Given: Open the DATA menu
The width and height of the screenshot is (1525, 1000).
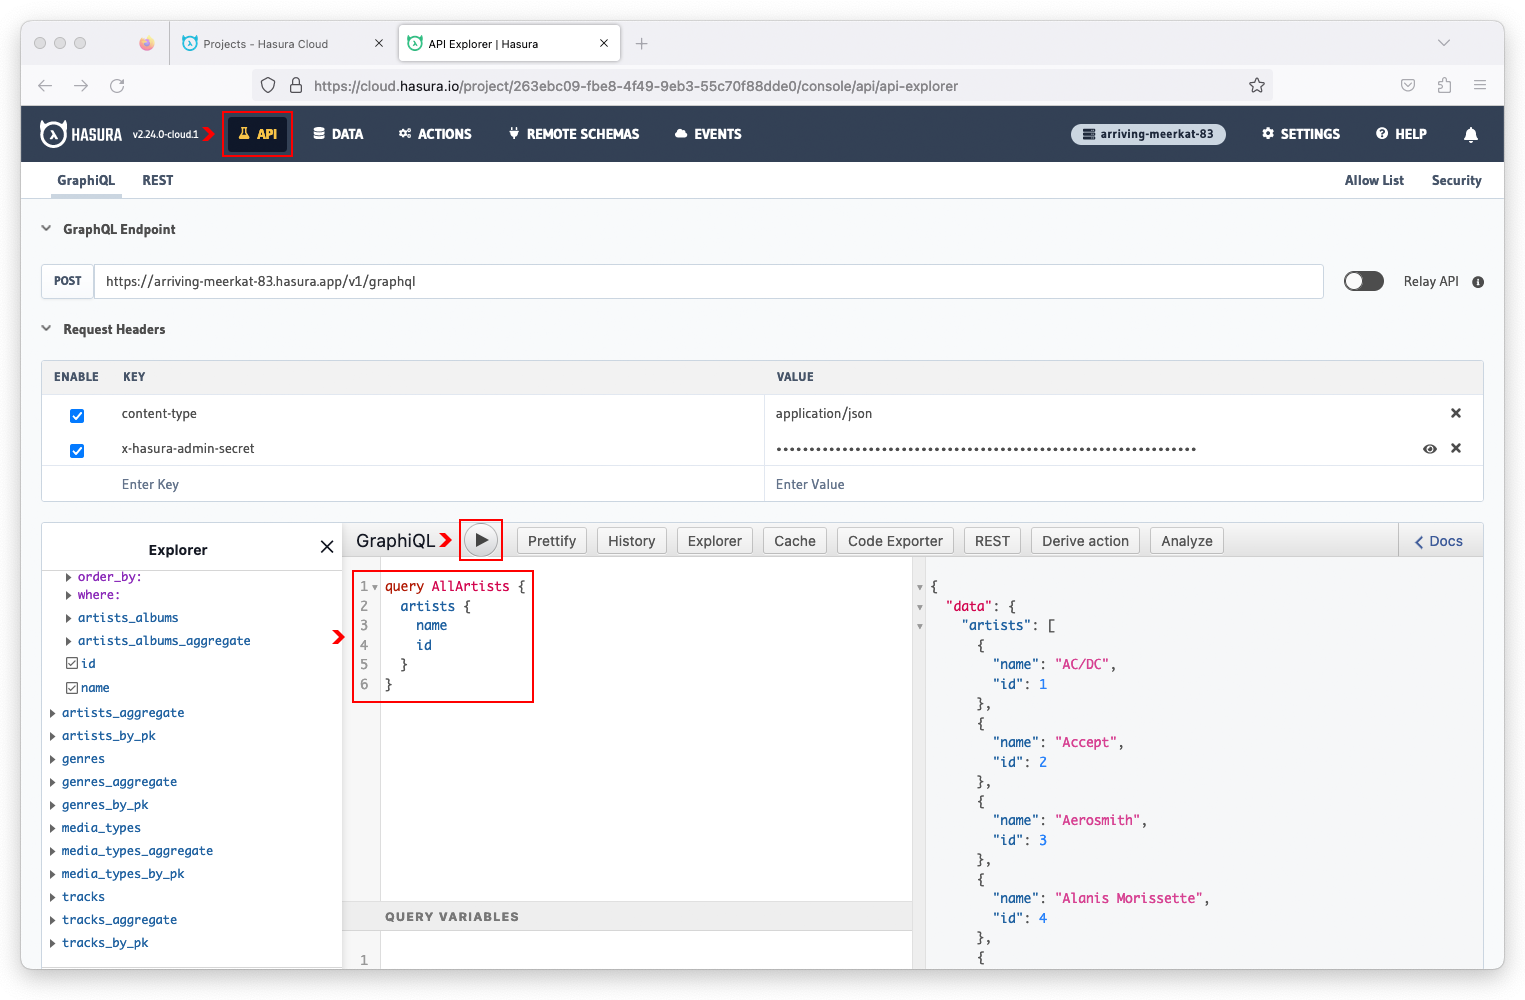Looking at the screenshot, I should [338, 134].
